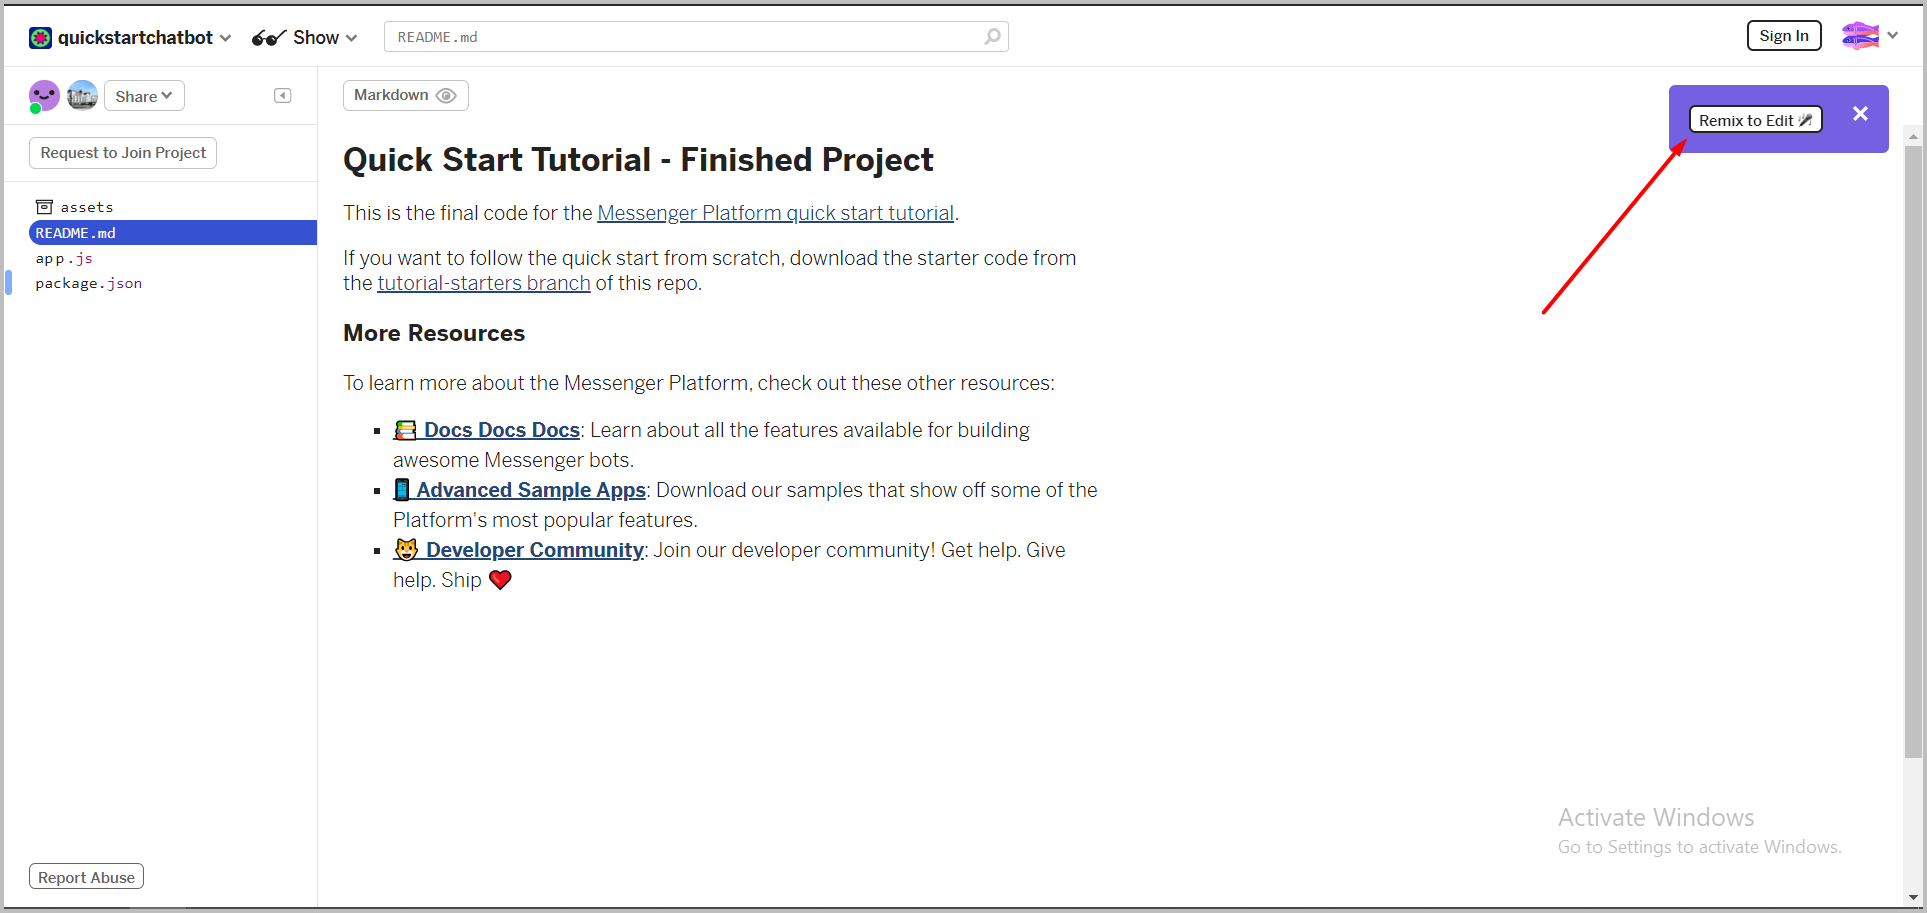Open app.js file
Screen dimensions: 1927x913
(64, 258)
